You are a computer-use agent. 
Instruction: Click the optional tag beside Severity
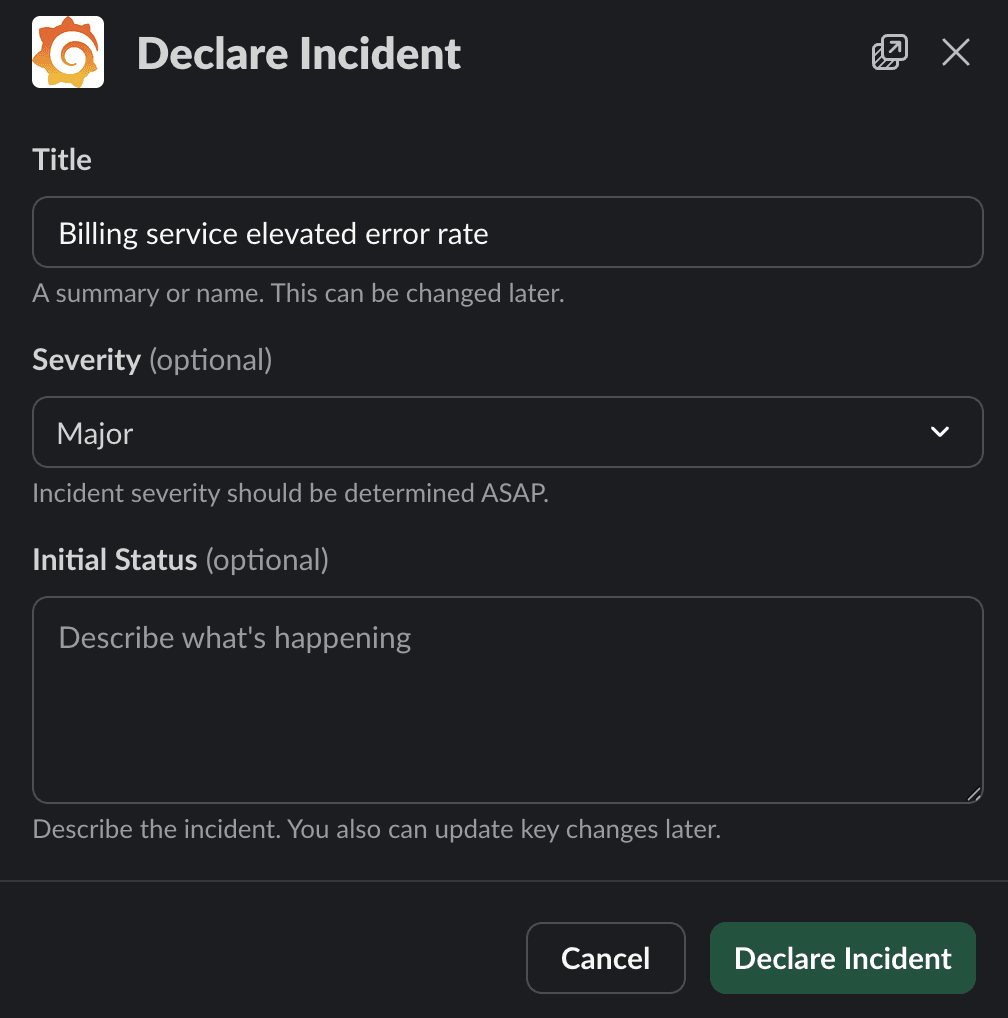[210, 360]
